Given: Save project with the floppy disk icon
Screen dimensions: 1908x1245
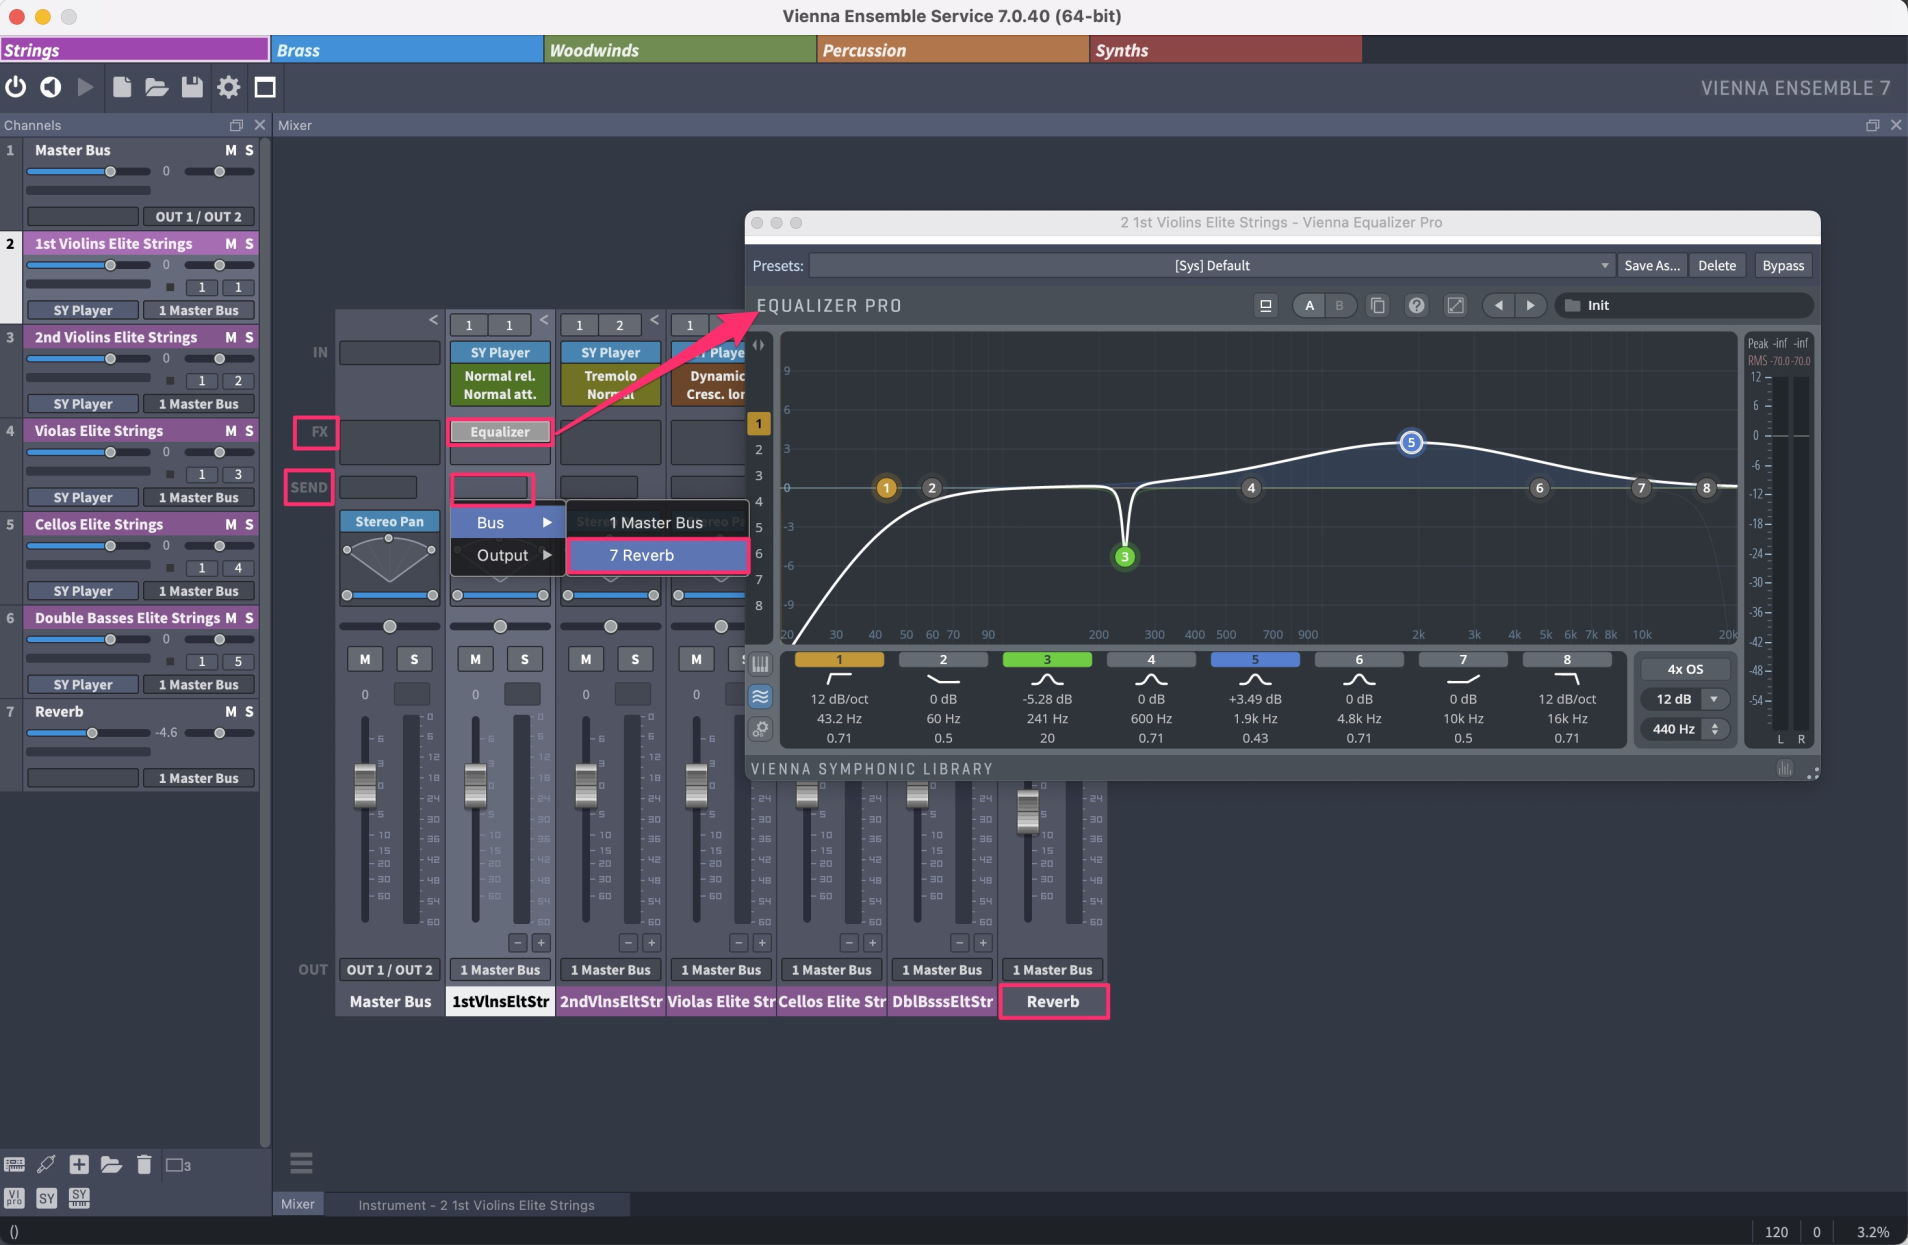Looking at the screenshot, I should pyautogui.click(x=192, y=88).
